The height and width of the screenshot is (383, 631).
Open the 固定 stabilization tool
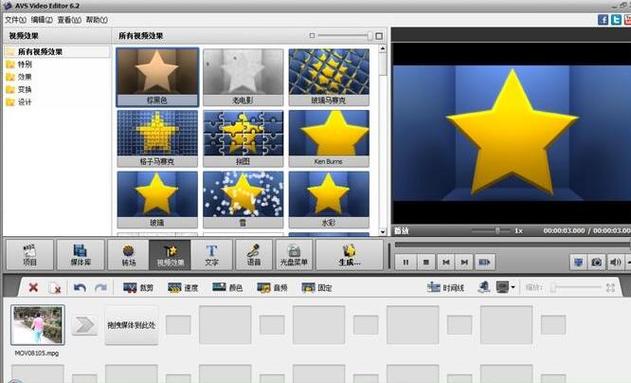click(317, 288)
